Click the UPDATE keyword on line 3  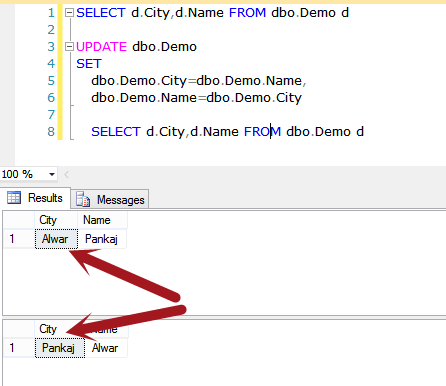click(x=101, y=47)
